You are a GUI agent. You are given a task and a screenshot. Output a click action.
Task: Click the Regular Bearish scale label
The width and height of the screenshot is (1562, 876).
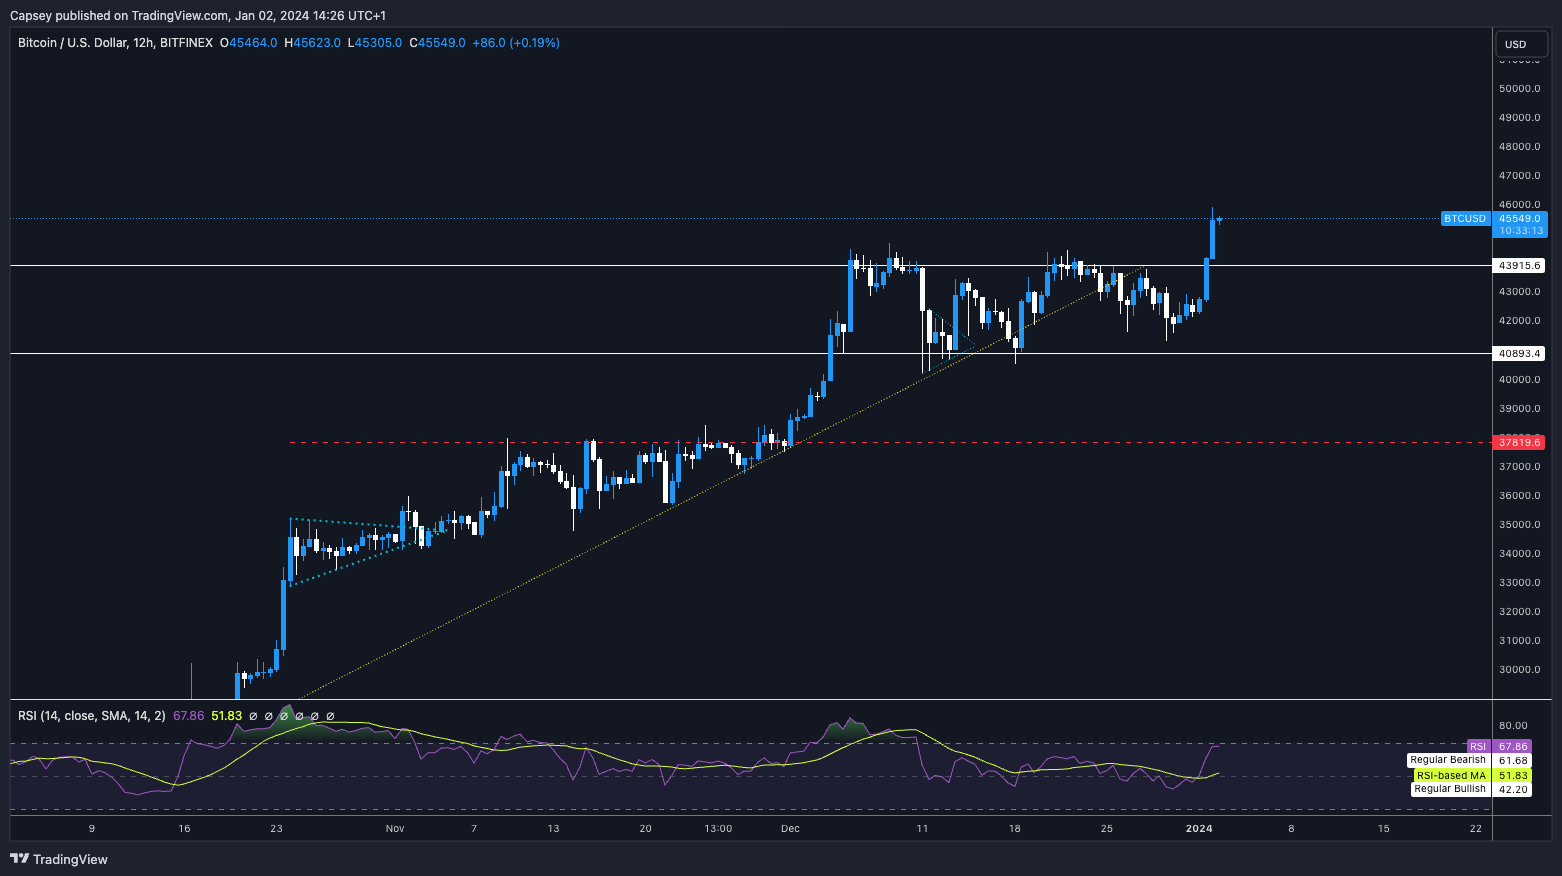click(x=1447, y=761)
